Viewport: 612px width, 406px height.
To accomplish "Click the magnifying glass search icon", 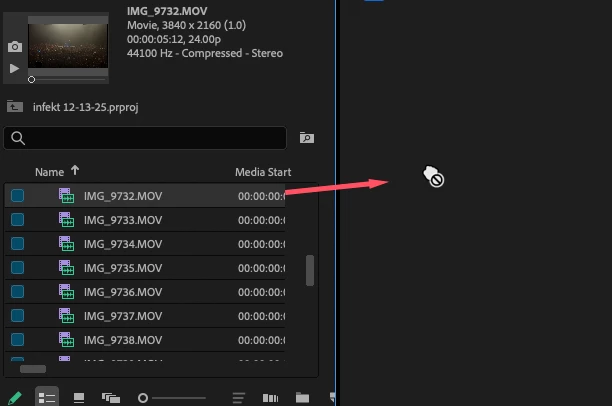I will [18, 138].
